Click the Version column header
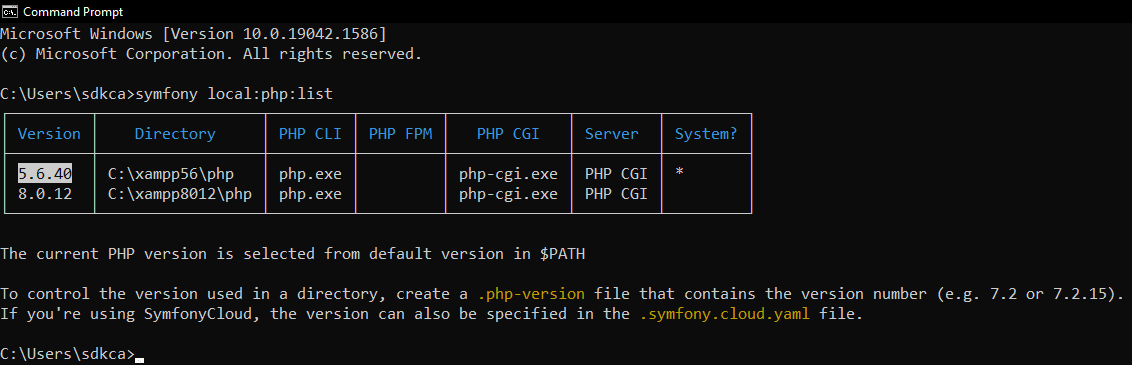 pyautogui.click(x=49, y=133)
